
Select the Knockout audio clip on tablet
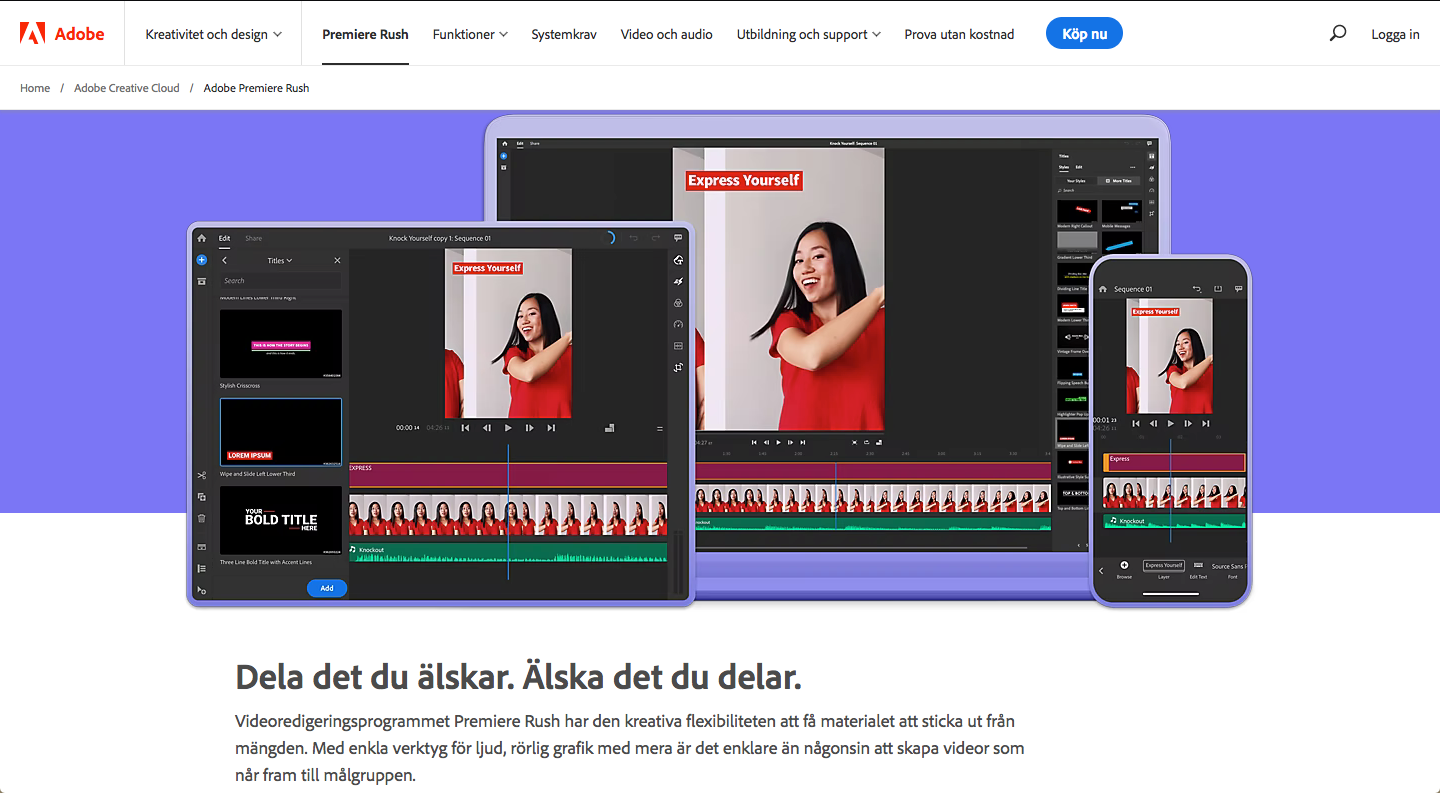click(x=508, y=552)
